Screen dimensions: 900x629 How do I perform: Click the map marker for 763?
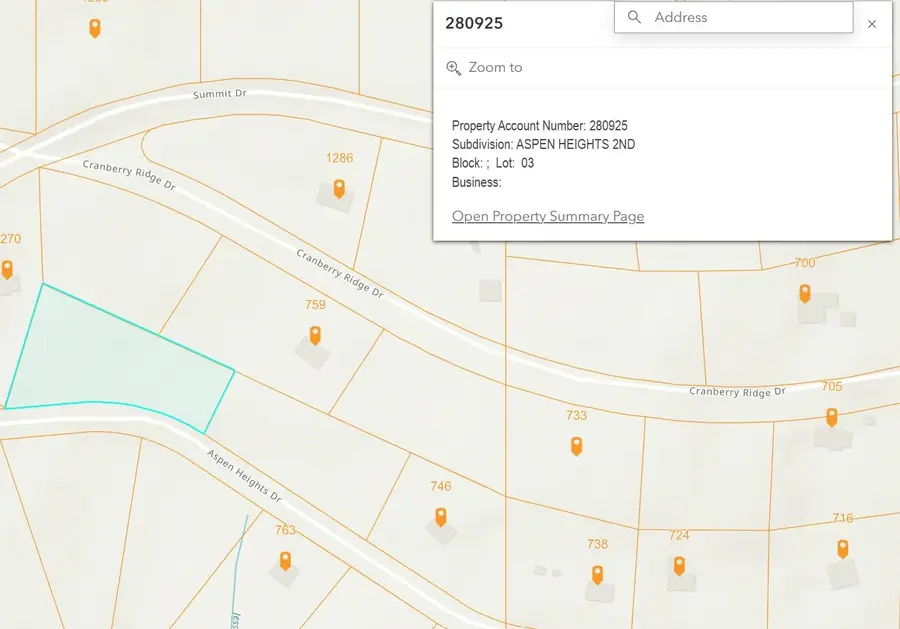[x=285, y=561]
